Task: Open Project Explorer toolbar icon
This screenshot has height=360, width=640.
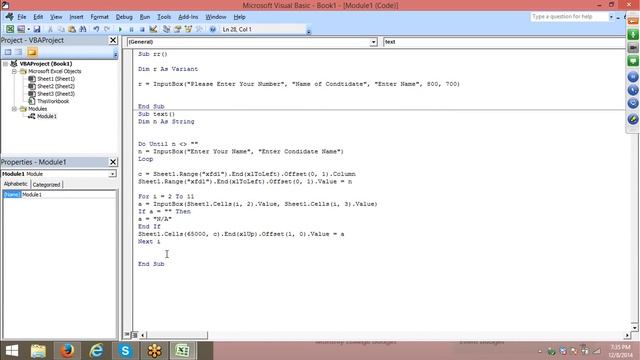Action: coord(166,29)
